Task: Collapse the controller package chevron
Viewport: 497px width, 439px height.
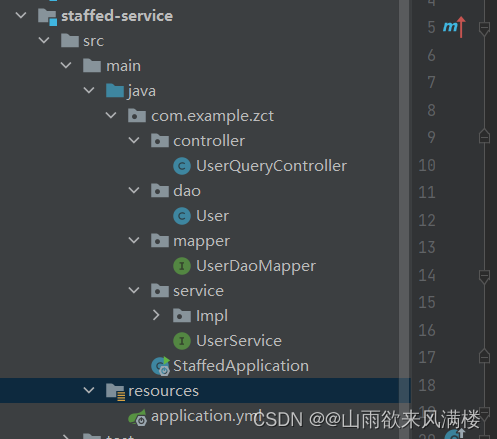Action: (134, 140)
